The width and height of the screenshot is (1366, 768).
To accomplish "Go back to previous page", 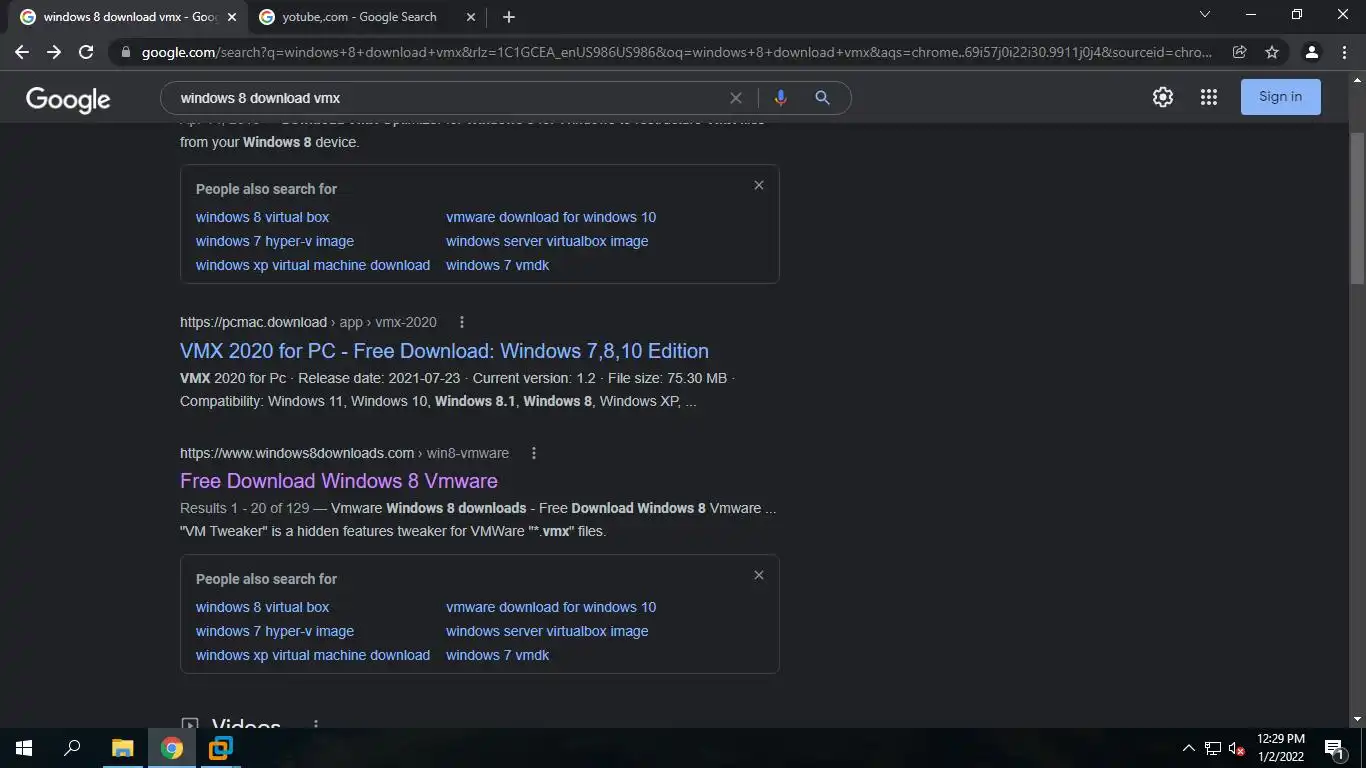I will coord(22,52).
